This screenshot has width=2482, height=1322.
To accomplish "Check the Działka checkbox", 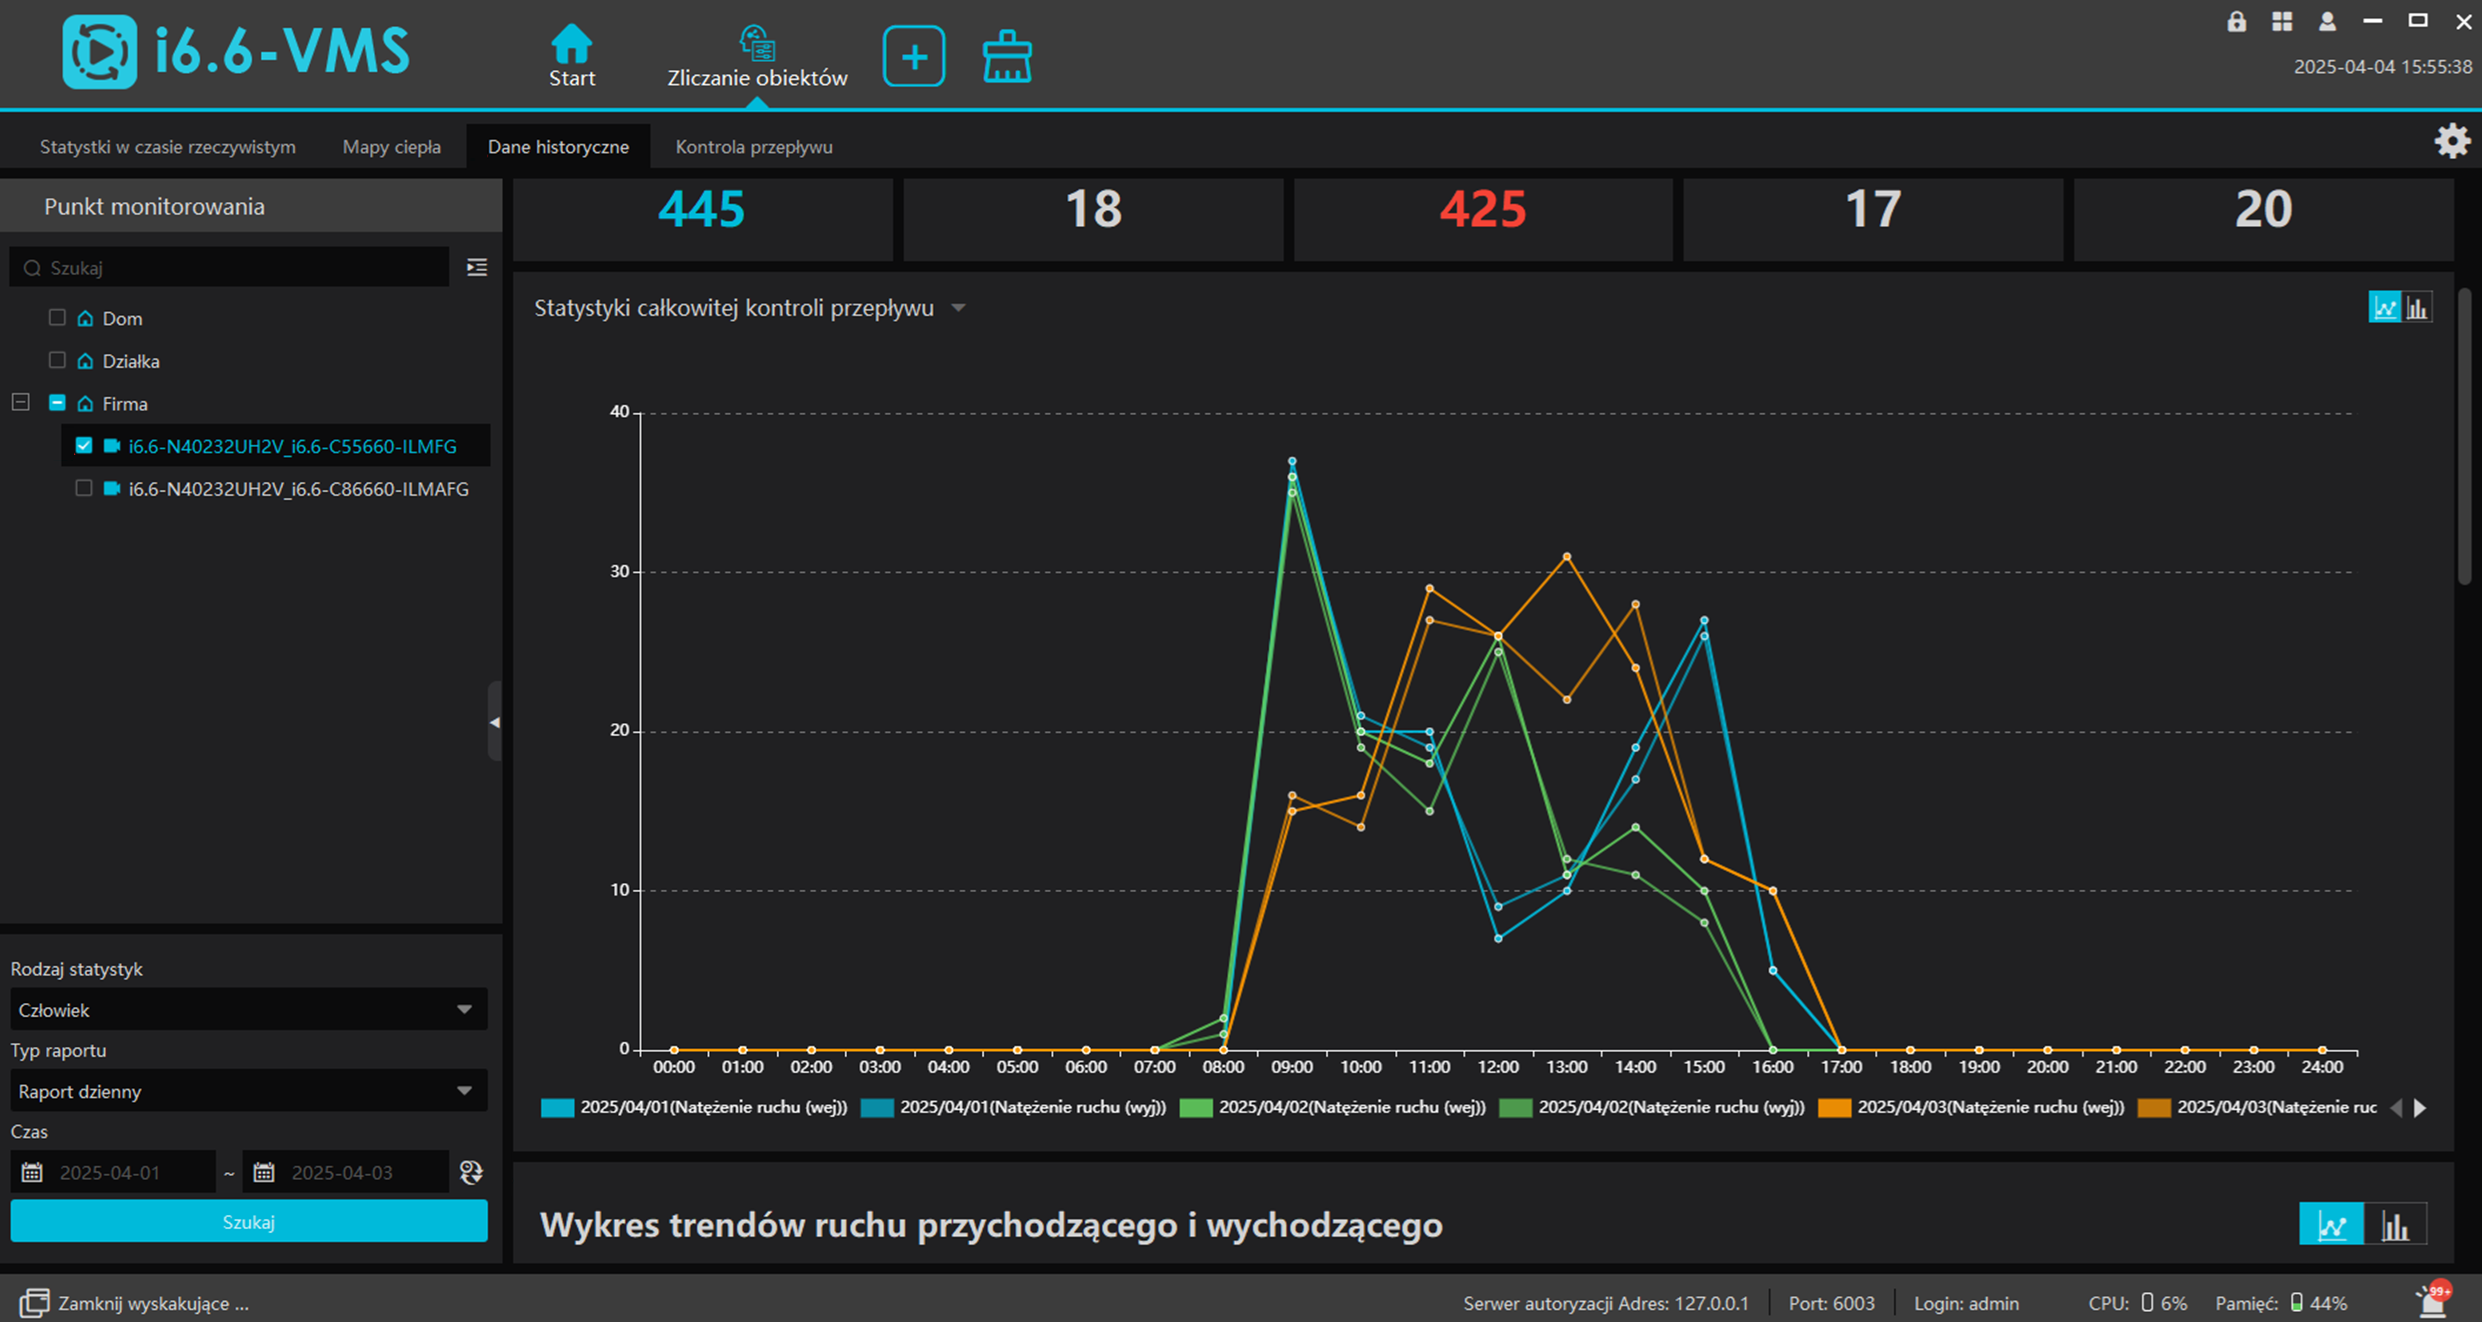I will [x=57, y=360].
